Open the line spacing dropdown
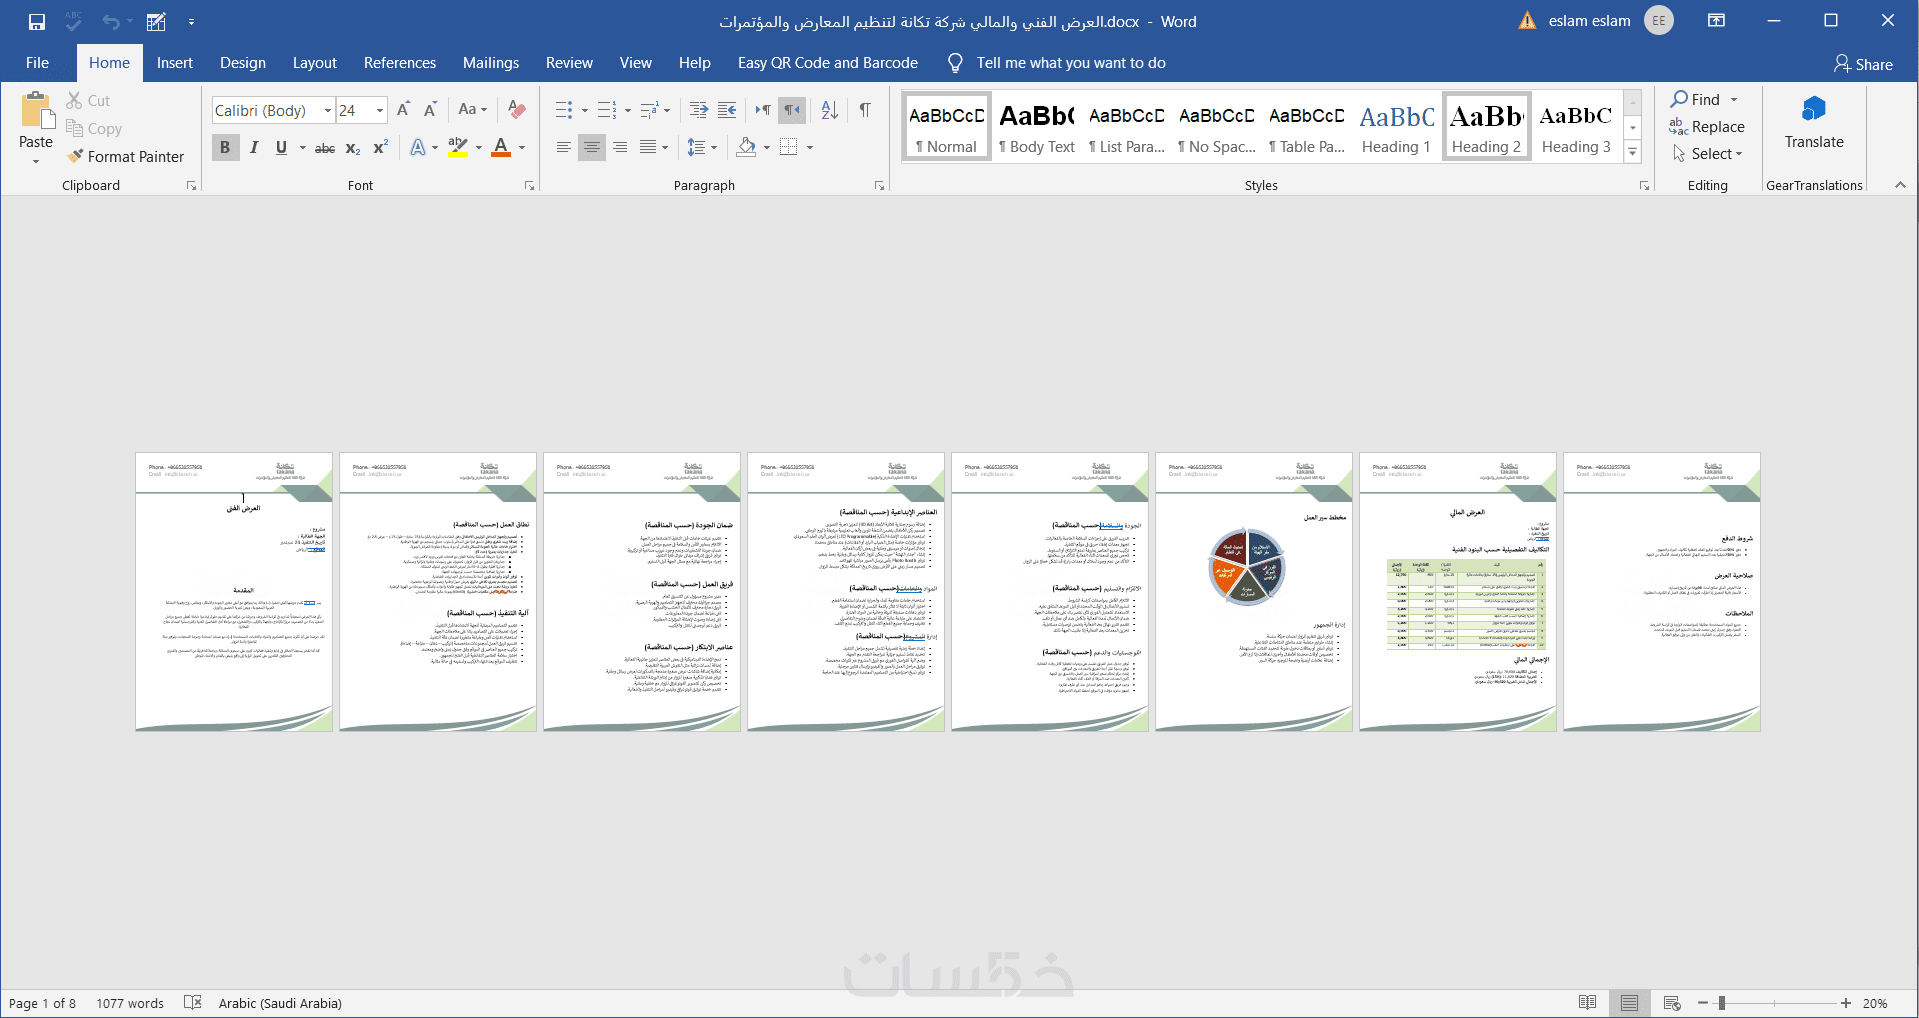The width and height of the screenshot is (1919, 1018). click(703, 148)
